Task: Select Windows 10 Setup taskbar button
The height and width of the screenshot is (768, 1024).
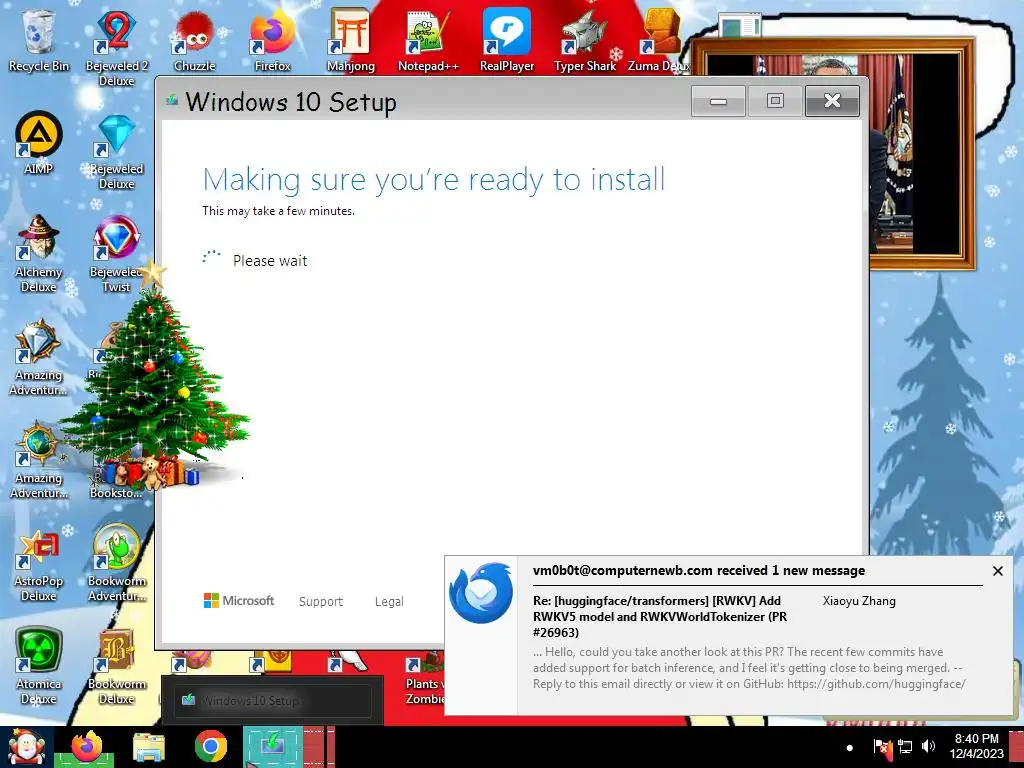Action: tap(272, 747)
